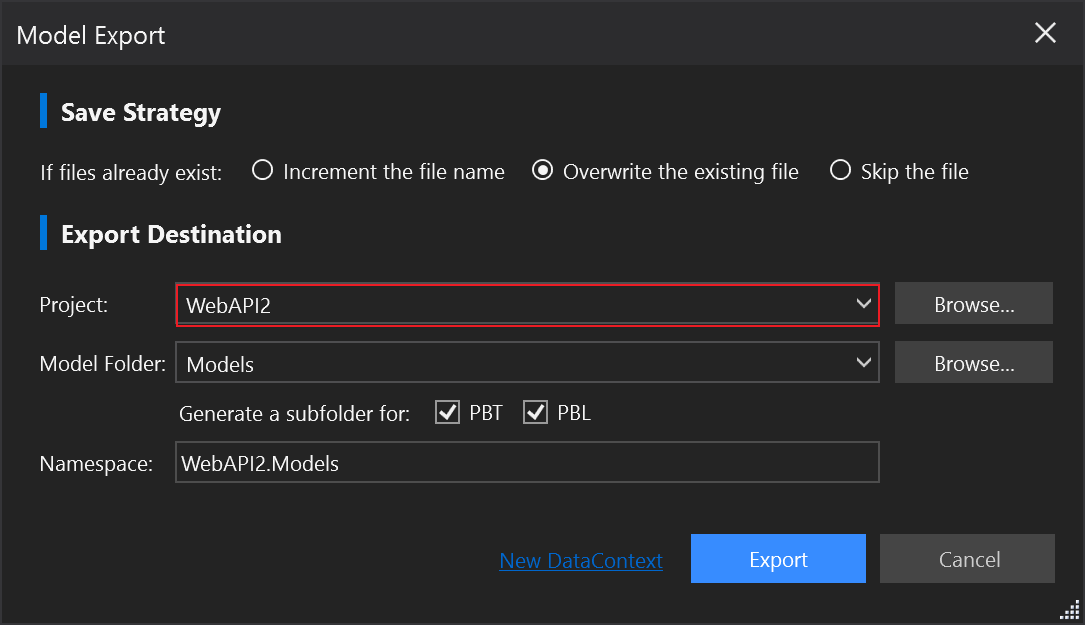This screenshot has width=1085, height=625.
Task: Close the Model Export dialog
Action: pos(1045,33)
